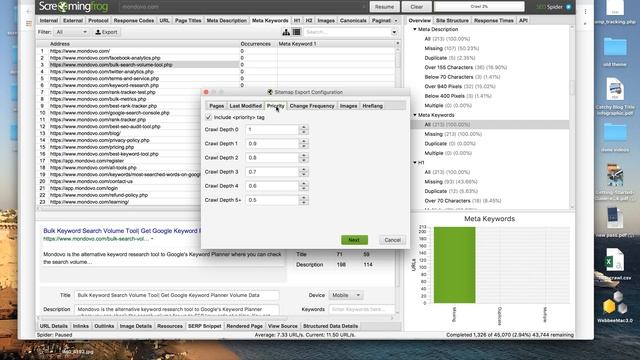Select Over 155 Characters under Meta Description
The image size is (640, 360).
(x=465, y=67)
